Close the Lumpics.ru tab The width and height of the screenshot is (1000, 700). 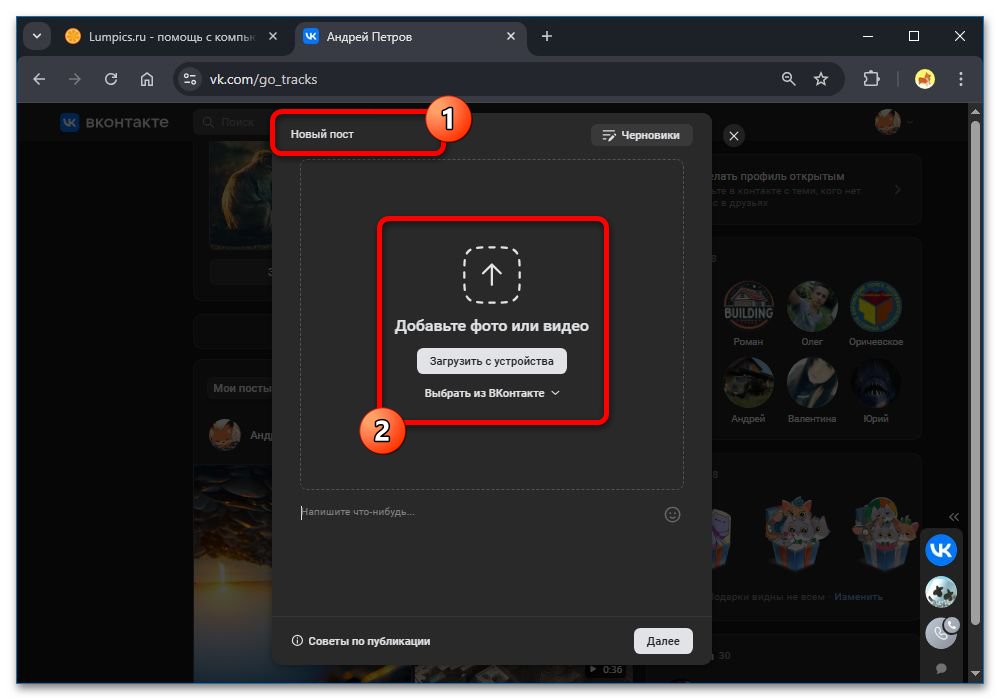point(273,36)
